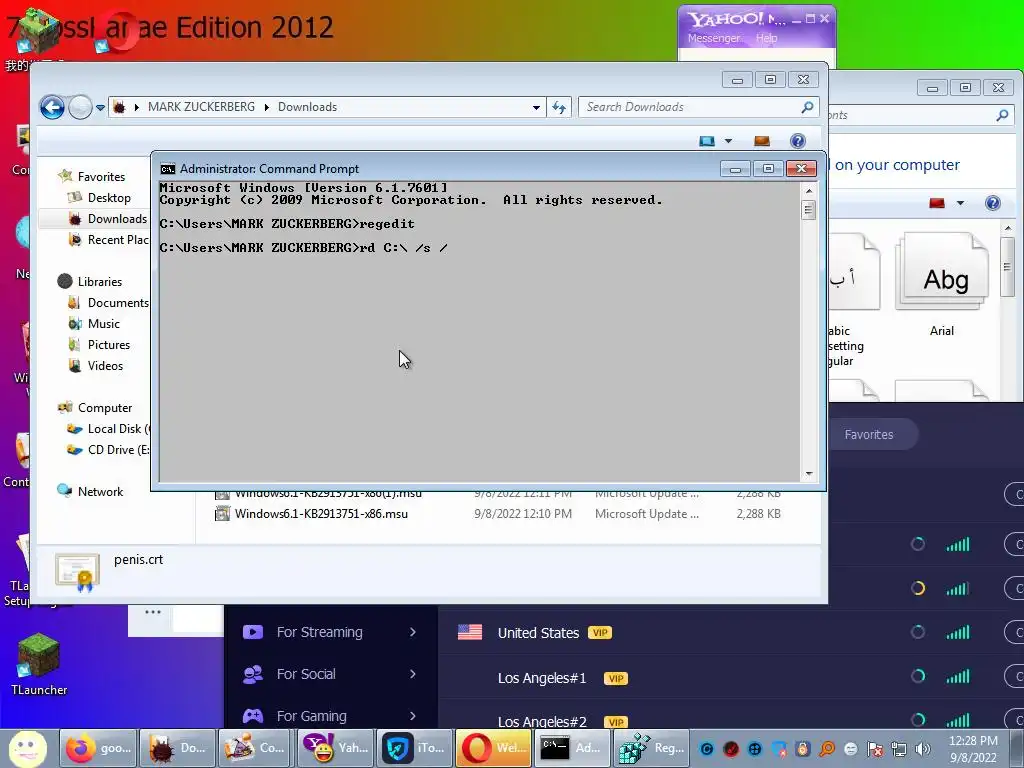Open recent locations dropdown beside Forward arrow
The image size is (1024, 768).
click(100, 107)
